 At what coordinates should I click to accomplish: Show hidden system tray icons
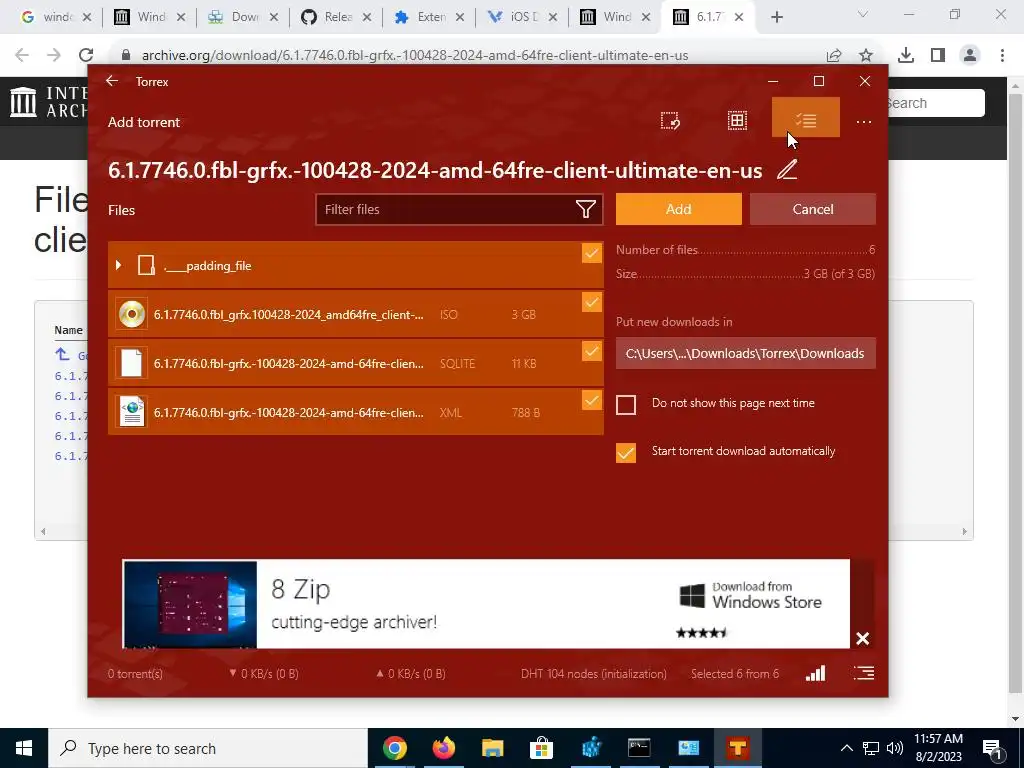coord(846,748)
